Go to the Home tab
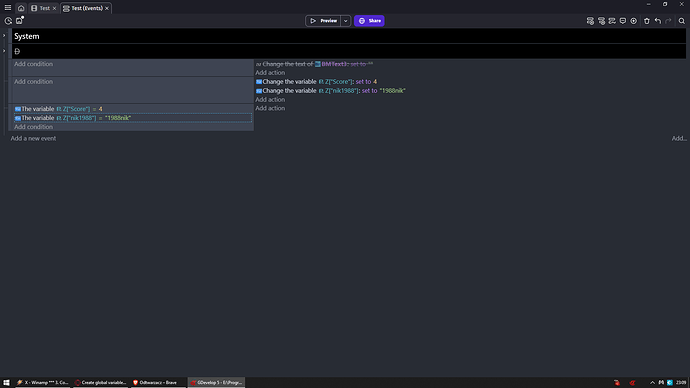The image size is (690, 388). [x=21, y=8]
